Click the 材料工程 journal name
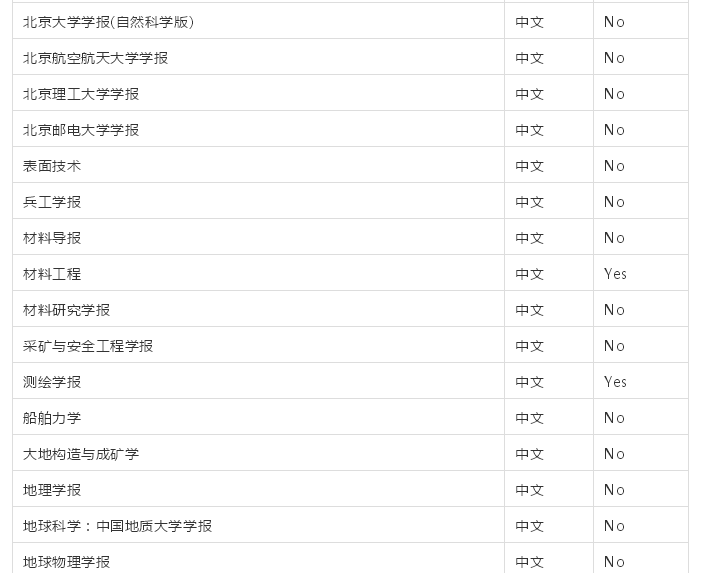This screenshot has width=702, height=573. (x=52, y=274)
